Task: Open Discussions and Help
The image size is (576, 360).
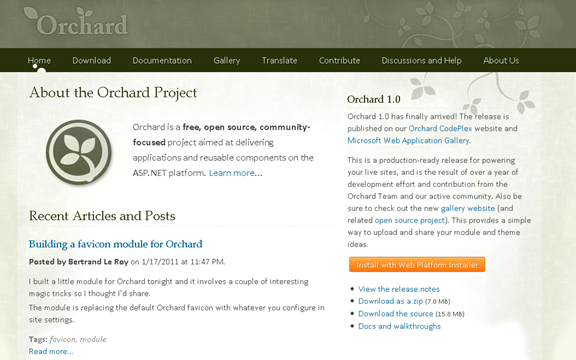Action: [421, 61]
